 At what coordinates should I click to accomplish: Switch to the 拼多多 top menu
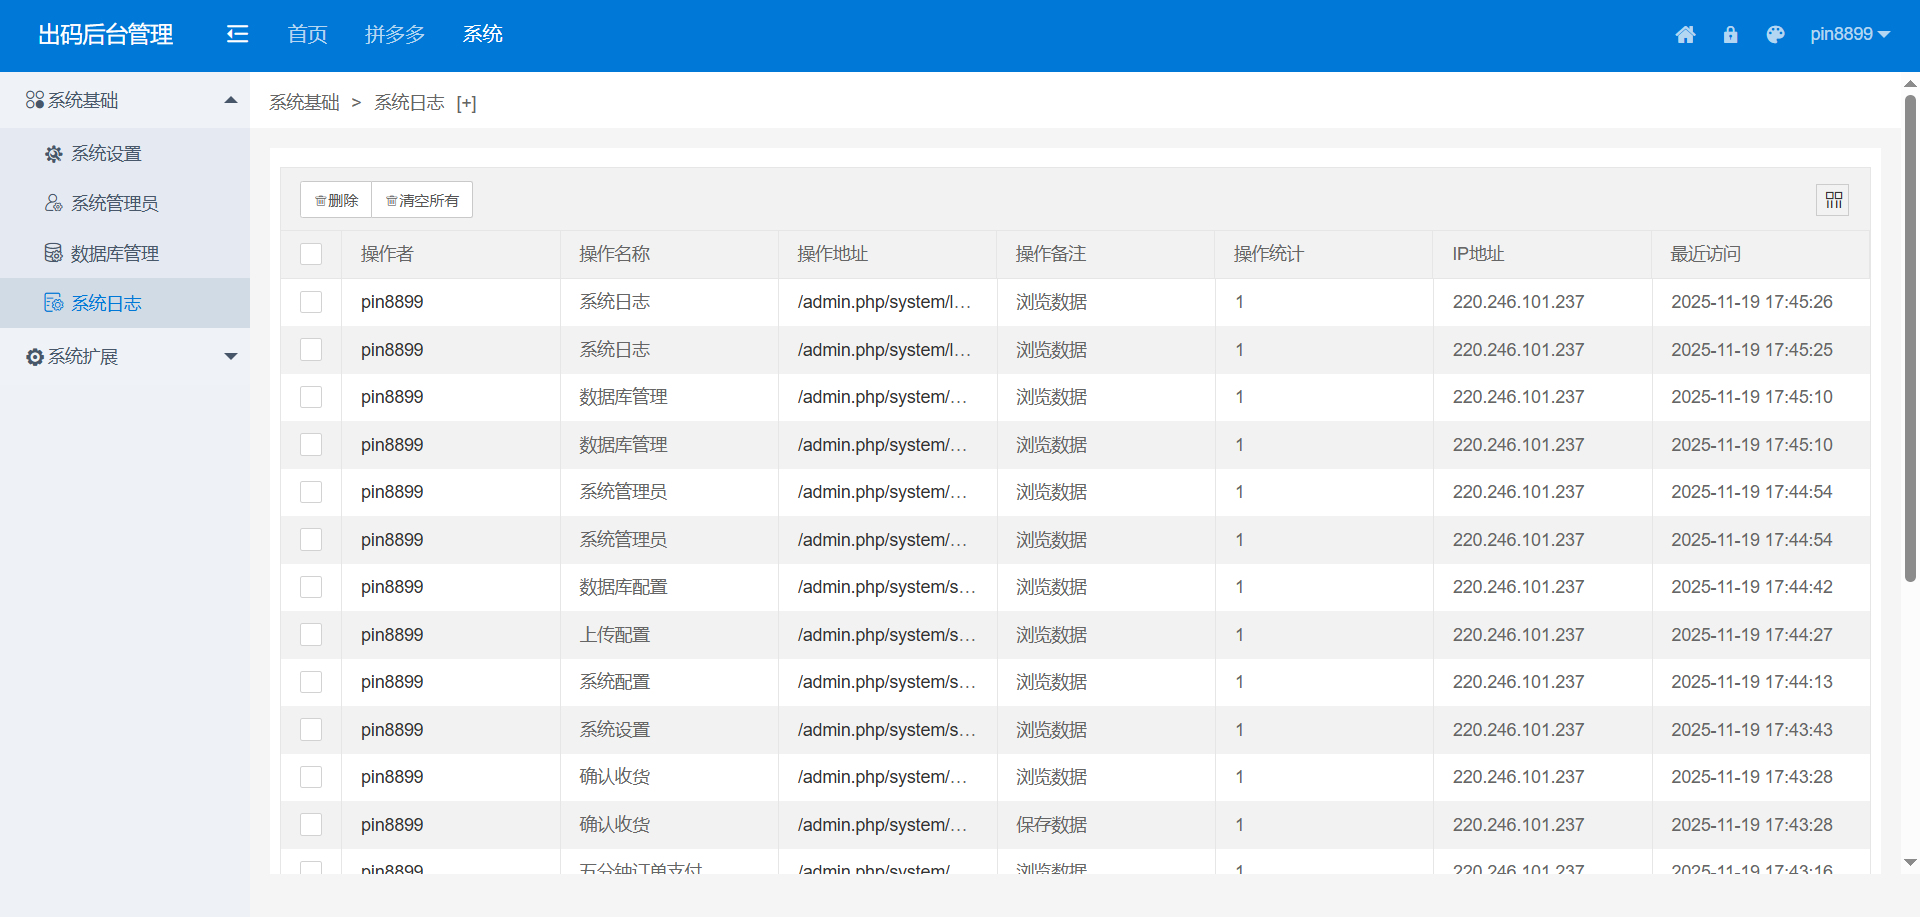tap(395, 35)
